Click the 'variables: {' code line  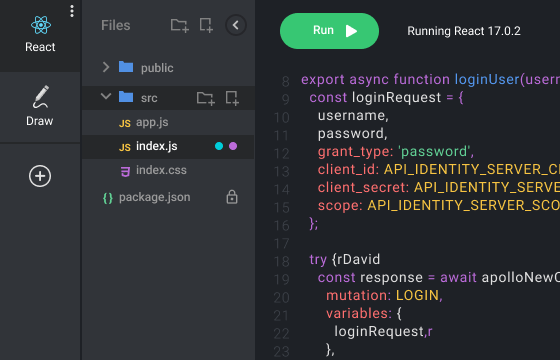pos(364,314)
